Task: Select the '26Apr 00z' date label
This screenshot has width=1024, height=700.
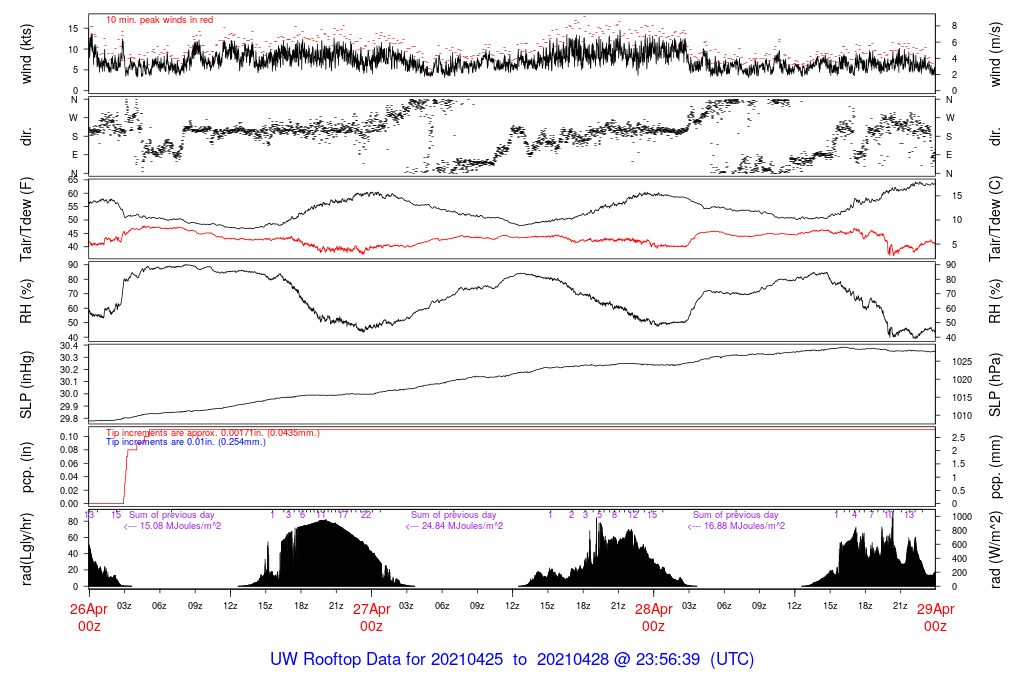Action: (89, 617)
